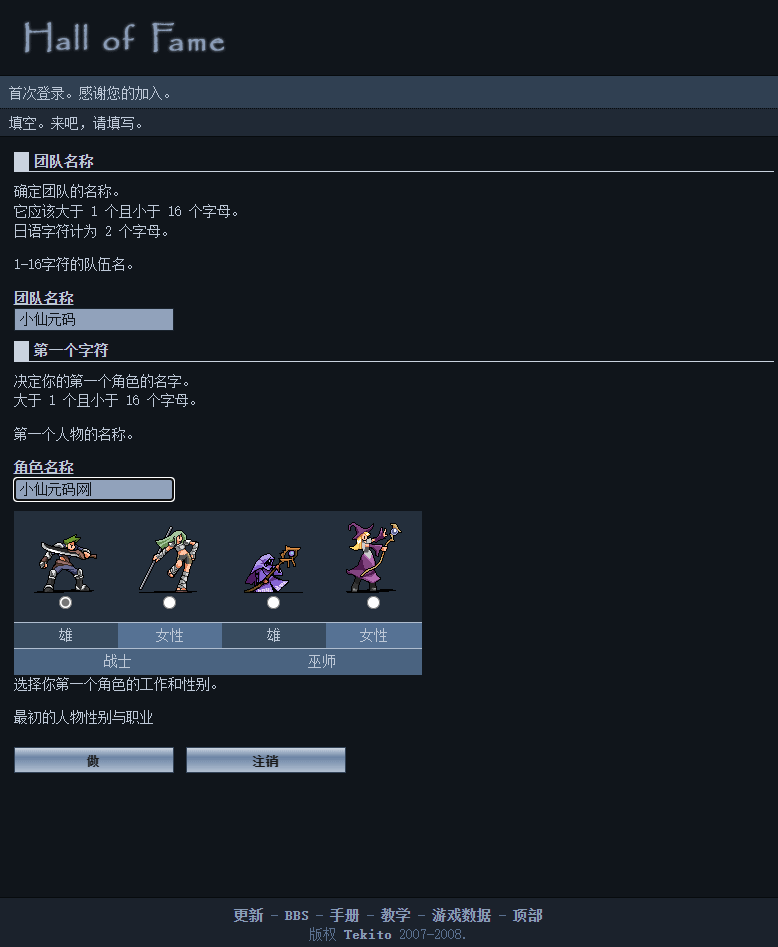Click the female warrior sprite with spear
The height and width of the screenshot is (947, 778).
point(170,559)
